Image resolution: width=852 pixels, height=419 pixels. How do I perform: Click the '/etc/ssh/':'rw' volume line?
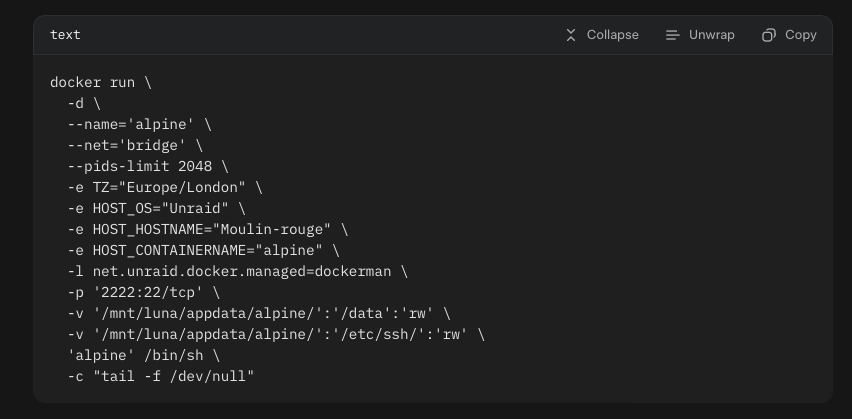276,334
